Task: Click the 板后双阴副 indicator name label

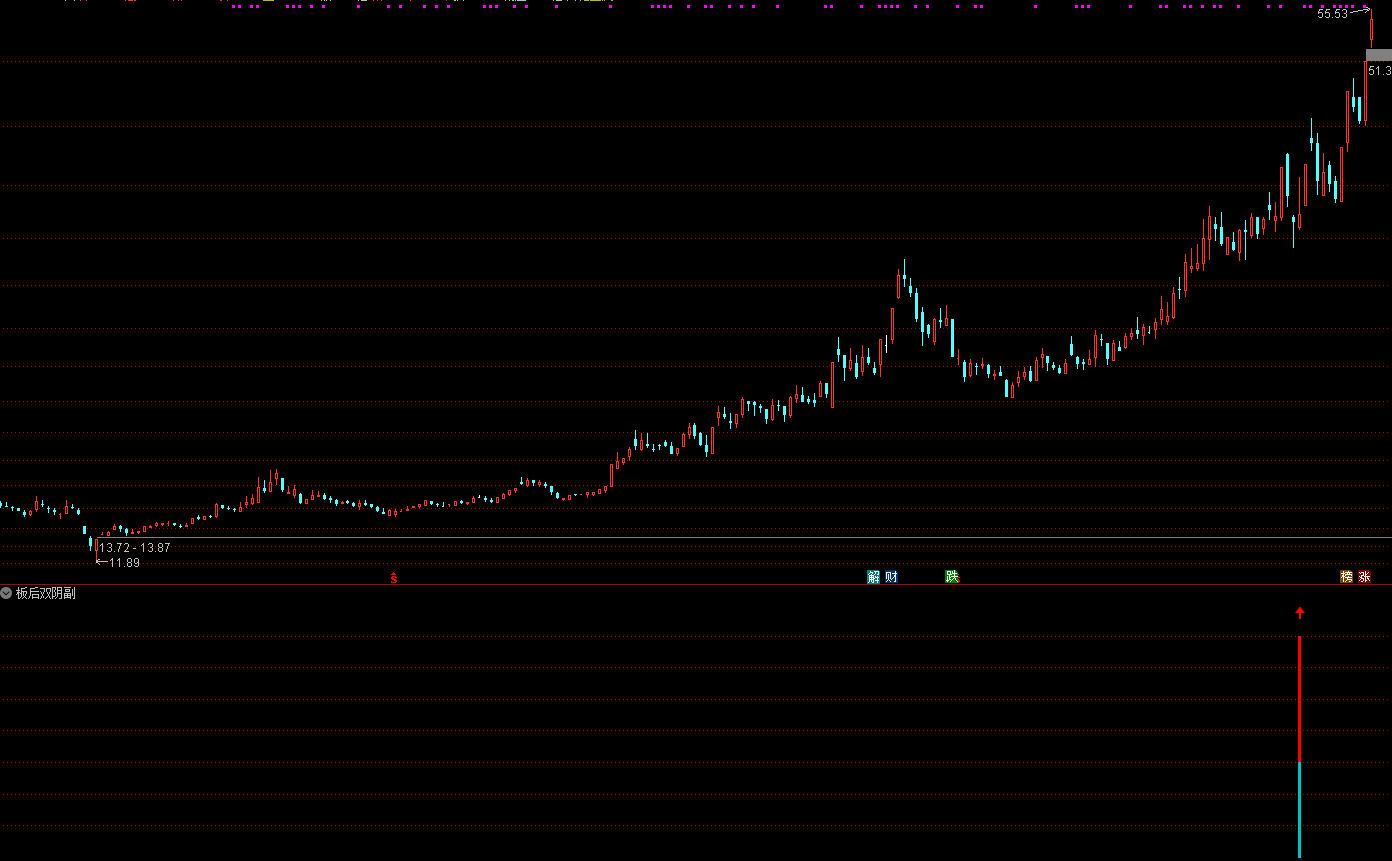Action: 45,593
